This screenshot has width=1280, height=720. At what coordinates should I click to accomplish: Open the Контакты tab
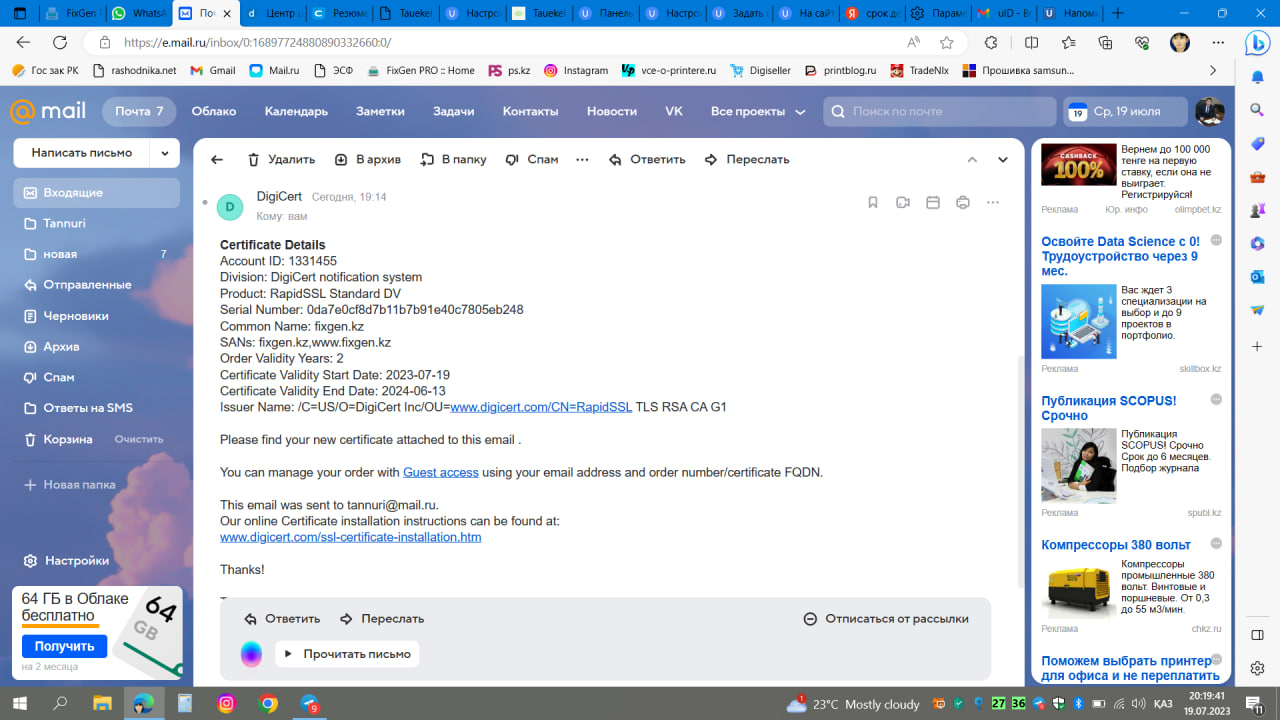click(530, 112)
